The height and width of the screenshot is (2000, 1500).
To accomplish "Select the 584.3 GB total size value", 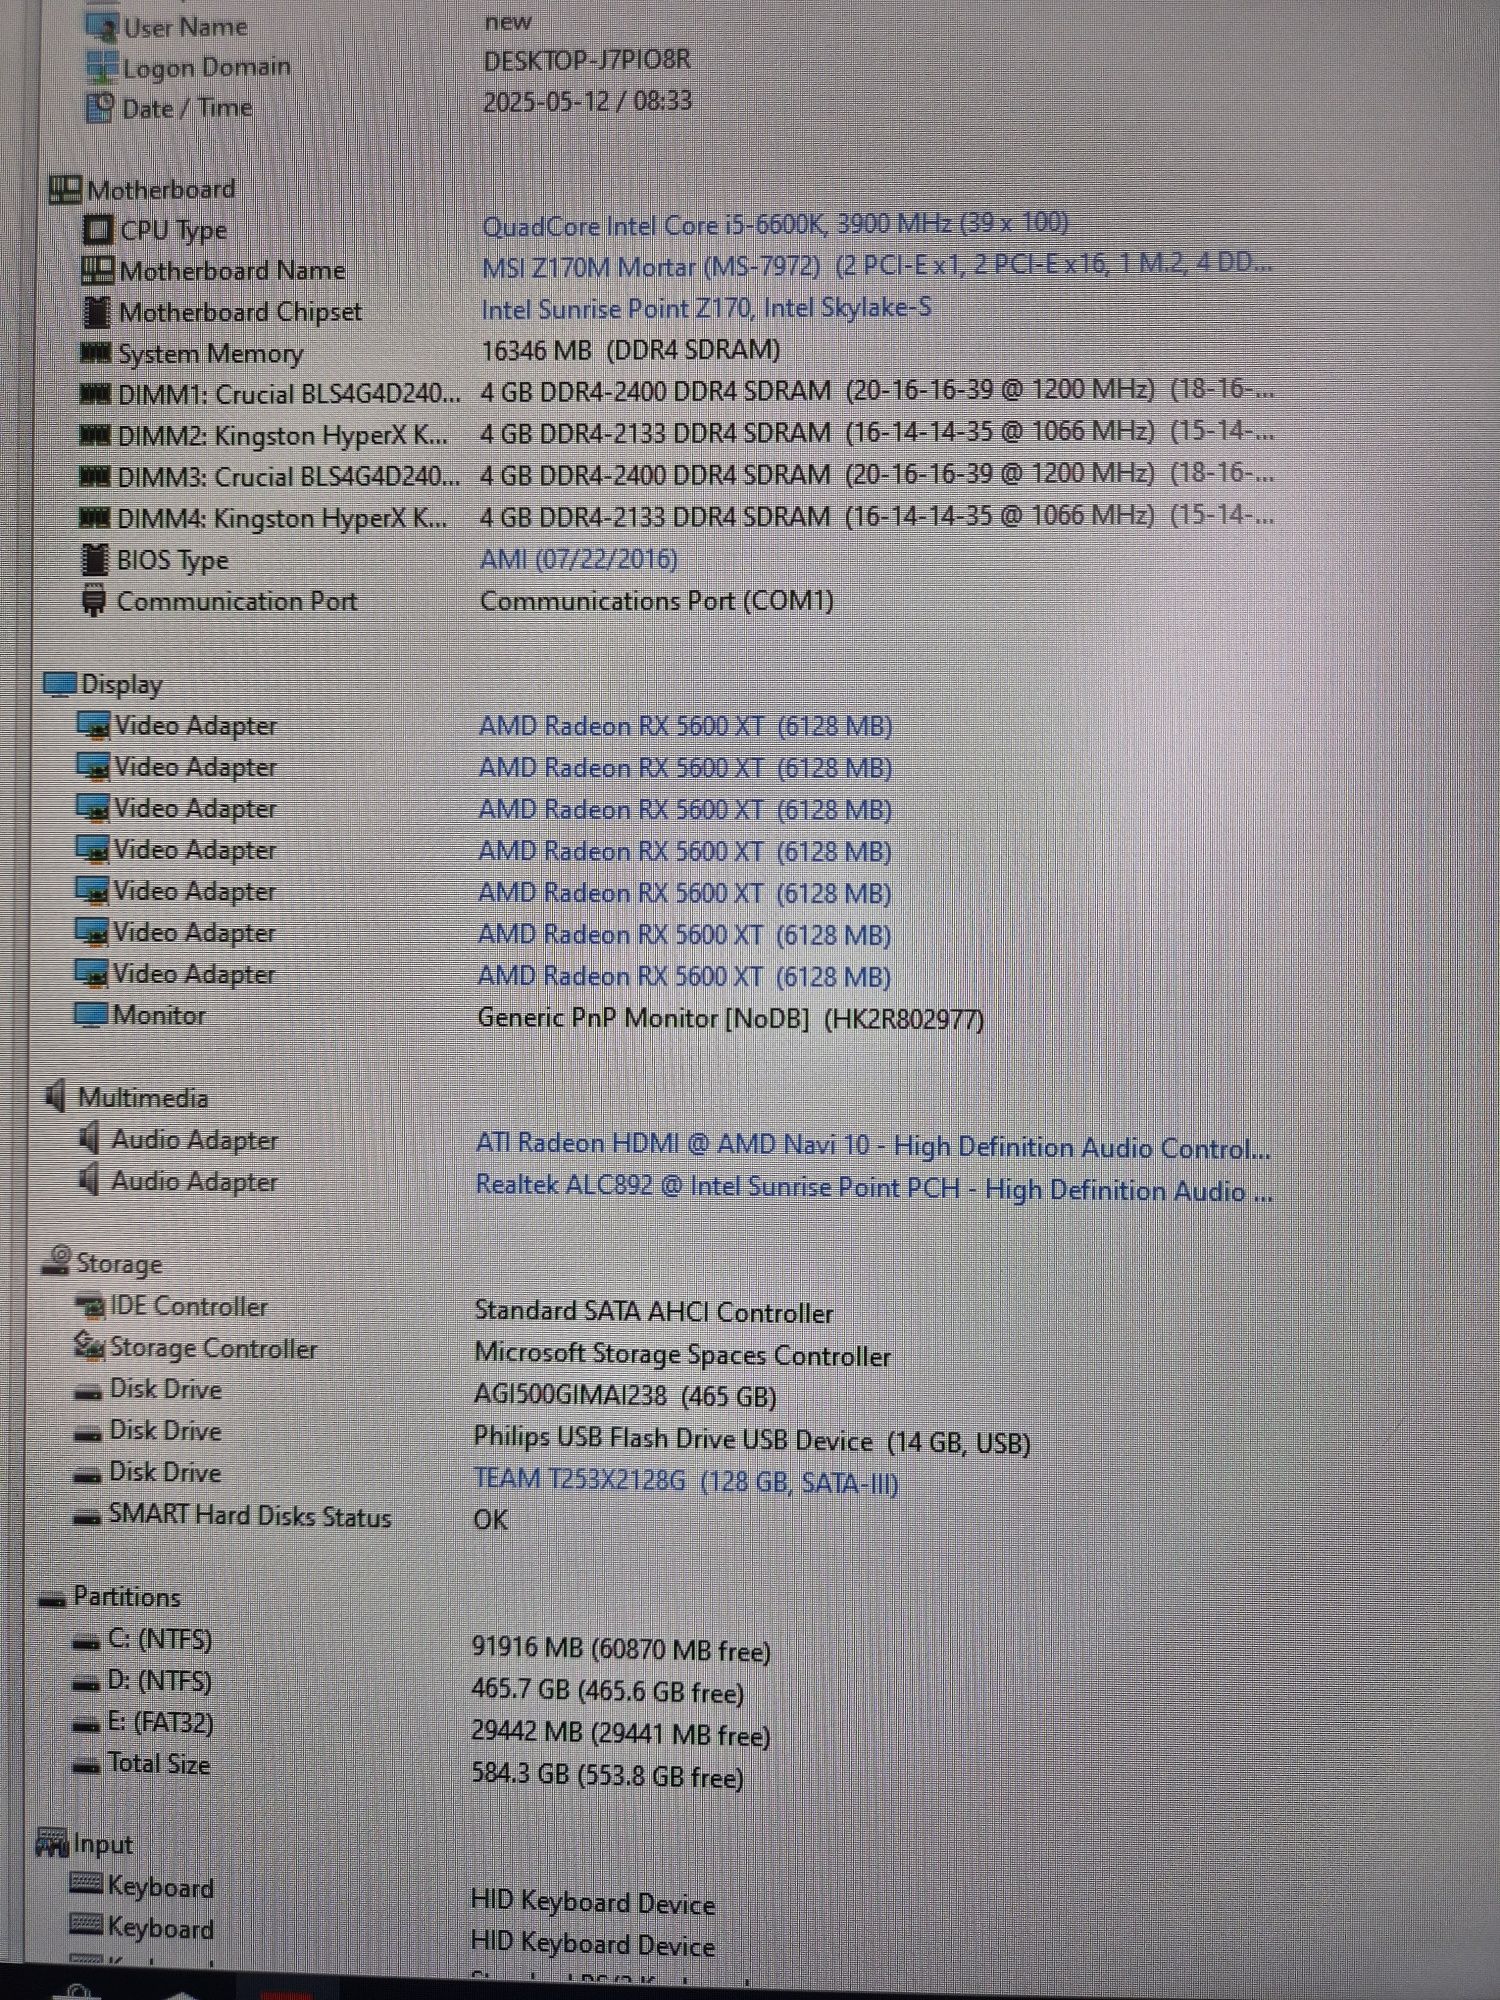I will click(607, 1776).
